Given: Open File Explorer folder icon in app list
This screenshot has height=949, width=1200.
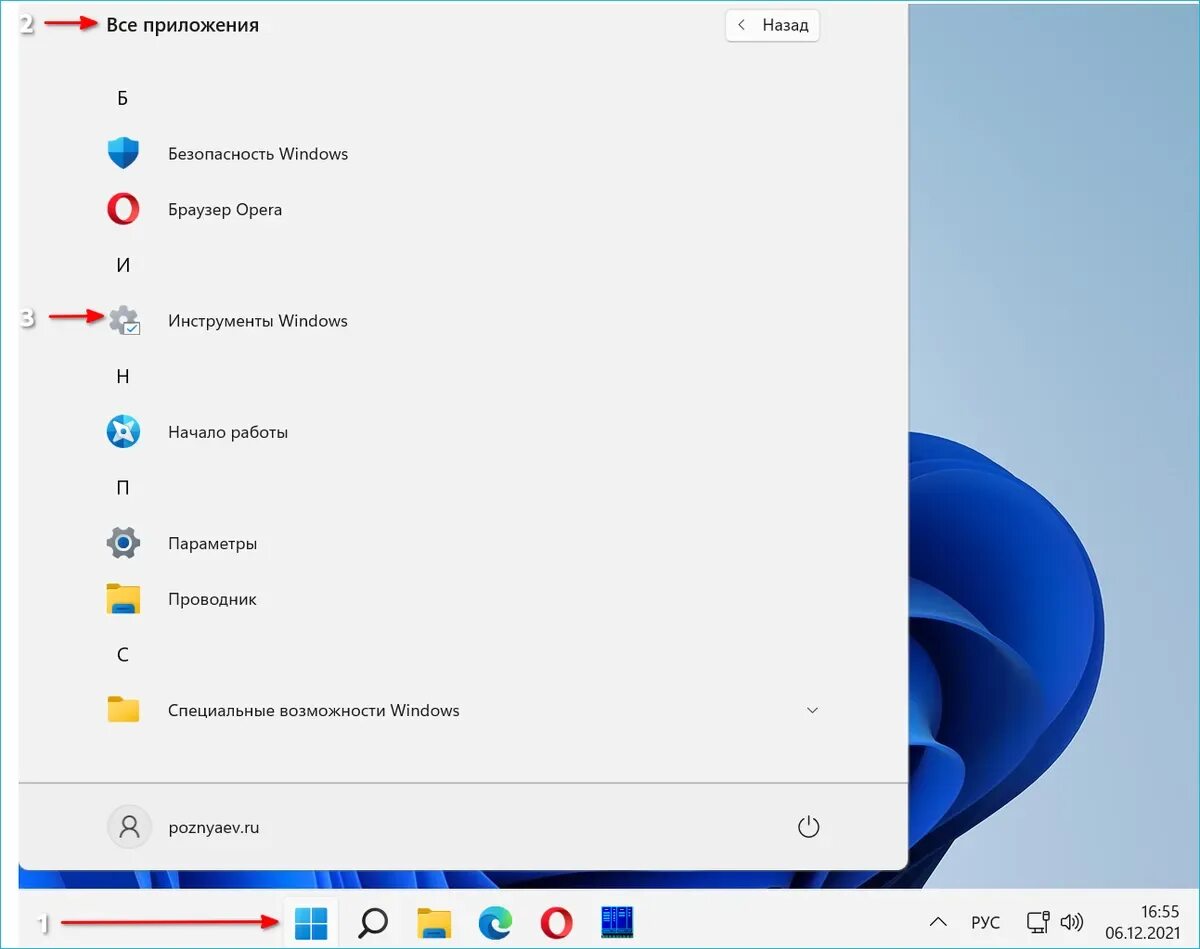Looking at the screenshot, I should click(123, 599).
